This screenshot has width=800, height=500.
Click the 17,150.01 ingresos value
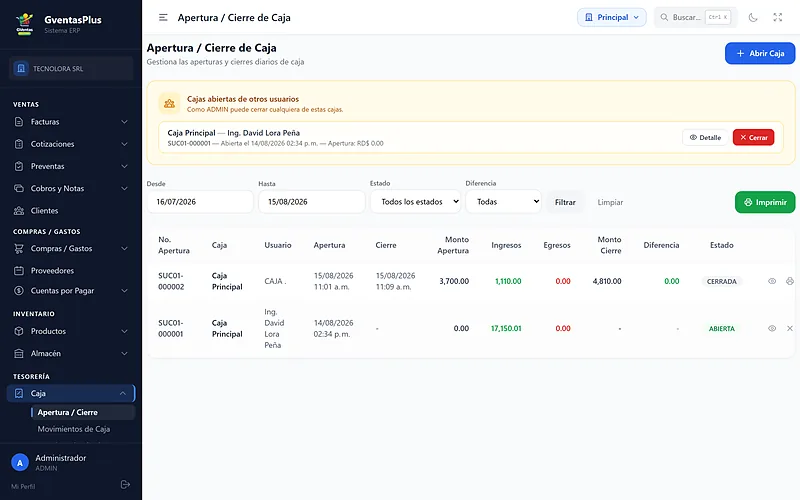point(506,329)
